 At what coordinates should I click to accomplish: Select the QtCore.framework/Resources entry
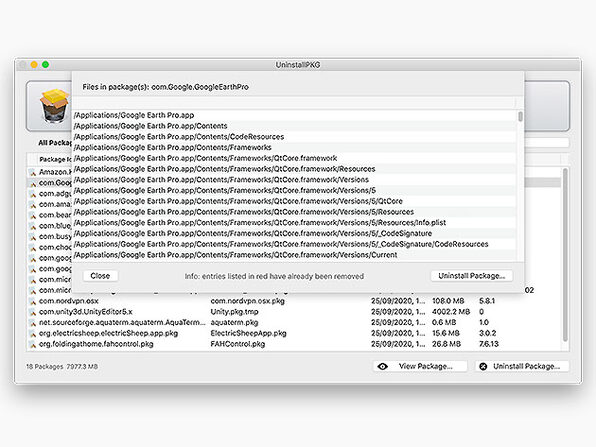[x=295, y=169]
